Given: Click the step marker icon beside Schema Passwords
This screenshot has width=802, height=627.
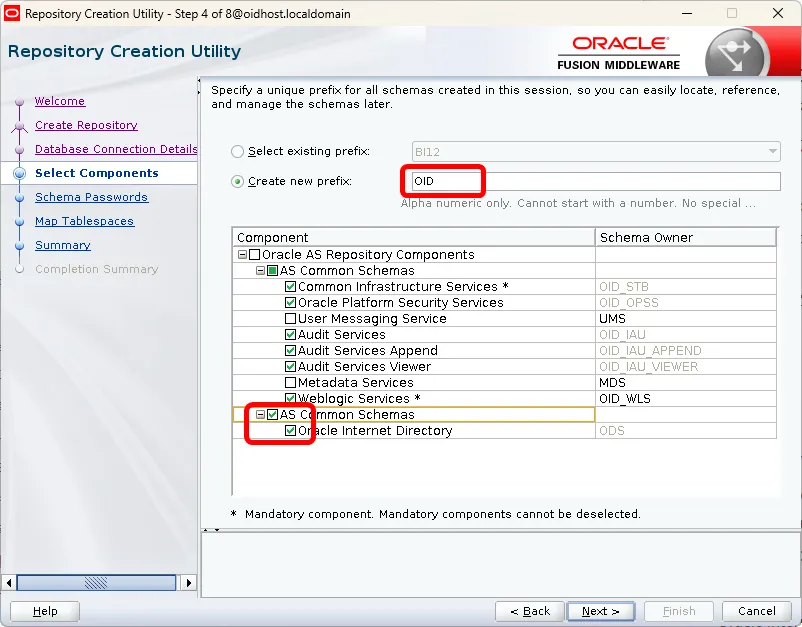Looking at the screenshot, I should pos(19,198).
